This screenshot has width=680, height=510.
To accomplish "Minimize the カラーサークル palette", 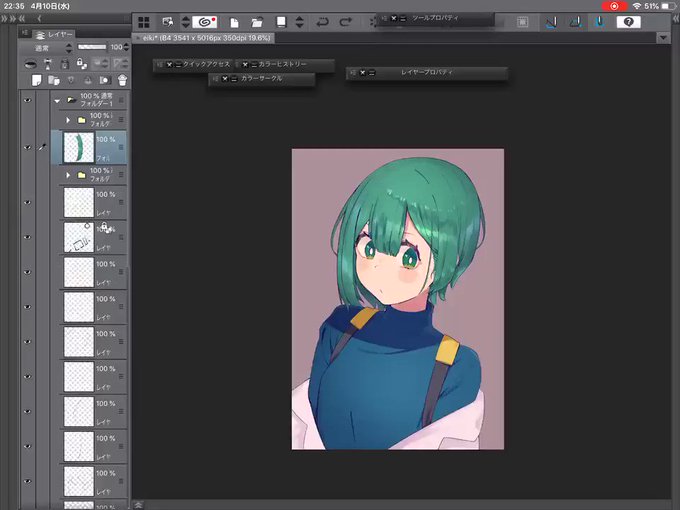I will click(234, 79).
